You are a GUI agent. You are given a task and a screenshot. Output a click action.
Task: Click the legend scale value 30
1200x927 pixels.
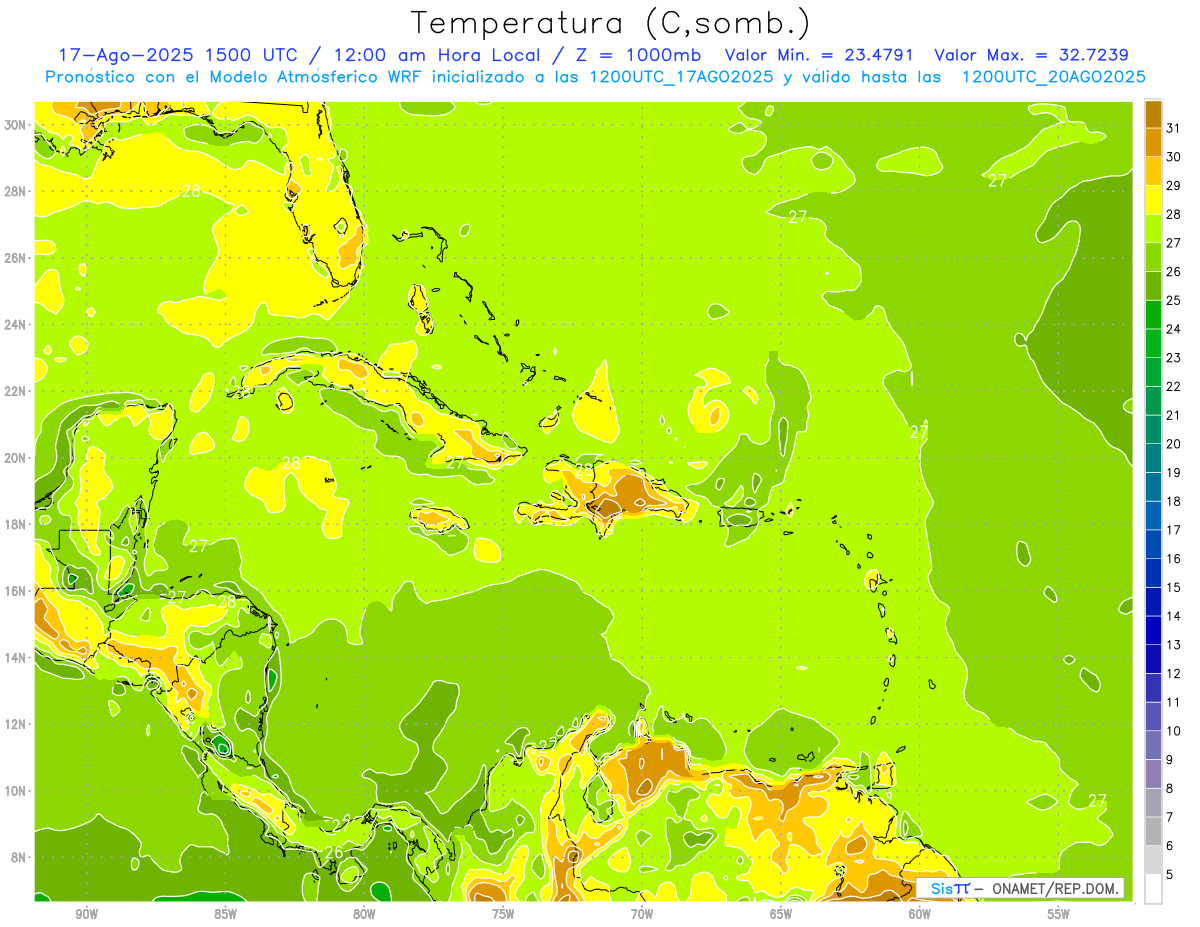(1174, 156)
